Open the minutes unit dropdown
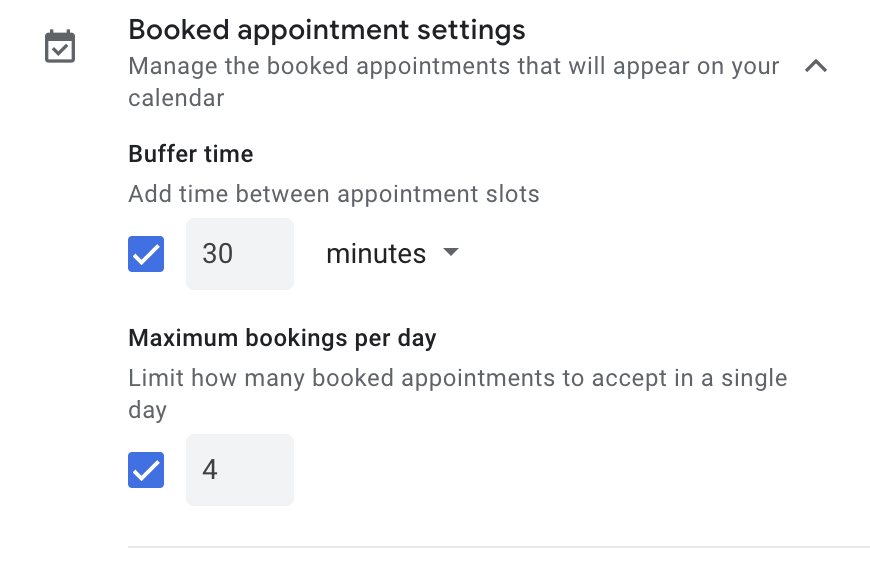This screenshot has height=566, width=870. (x=391, y=254)
